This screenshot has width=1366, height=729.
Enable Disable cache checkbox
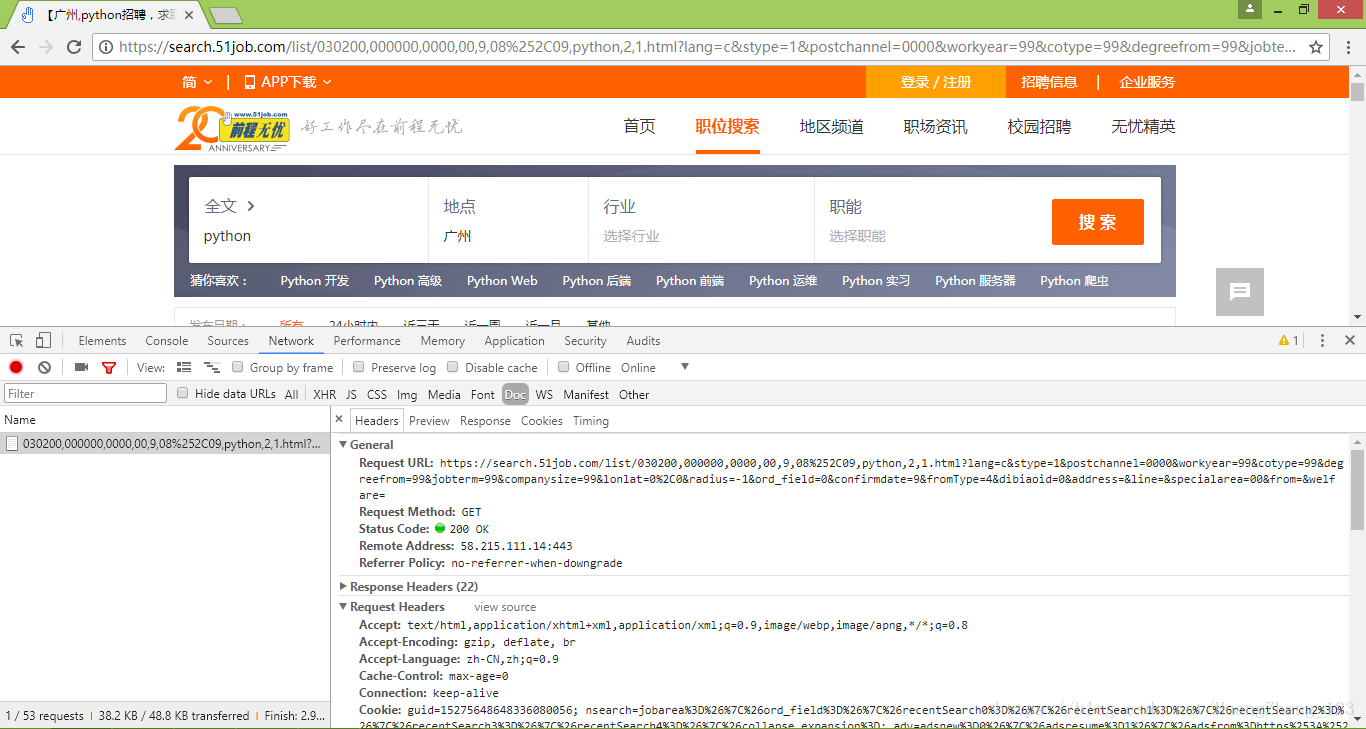453,367
